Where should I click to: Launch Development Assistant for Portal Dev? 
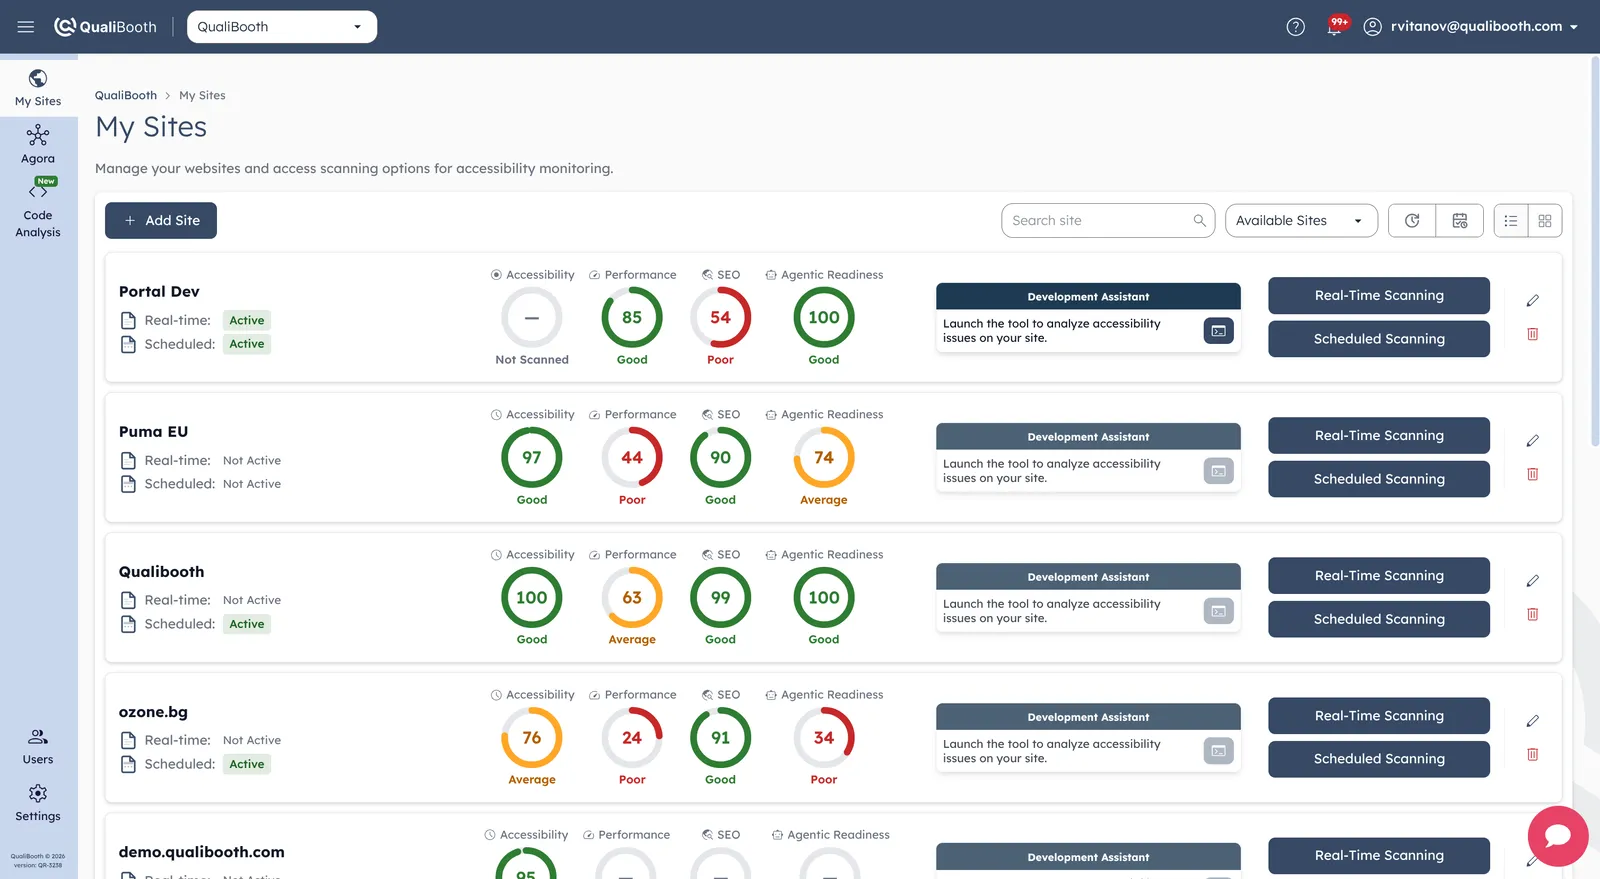click(x=1218, y=331)
